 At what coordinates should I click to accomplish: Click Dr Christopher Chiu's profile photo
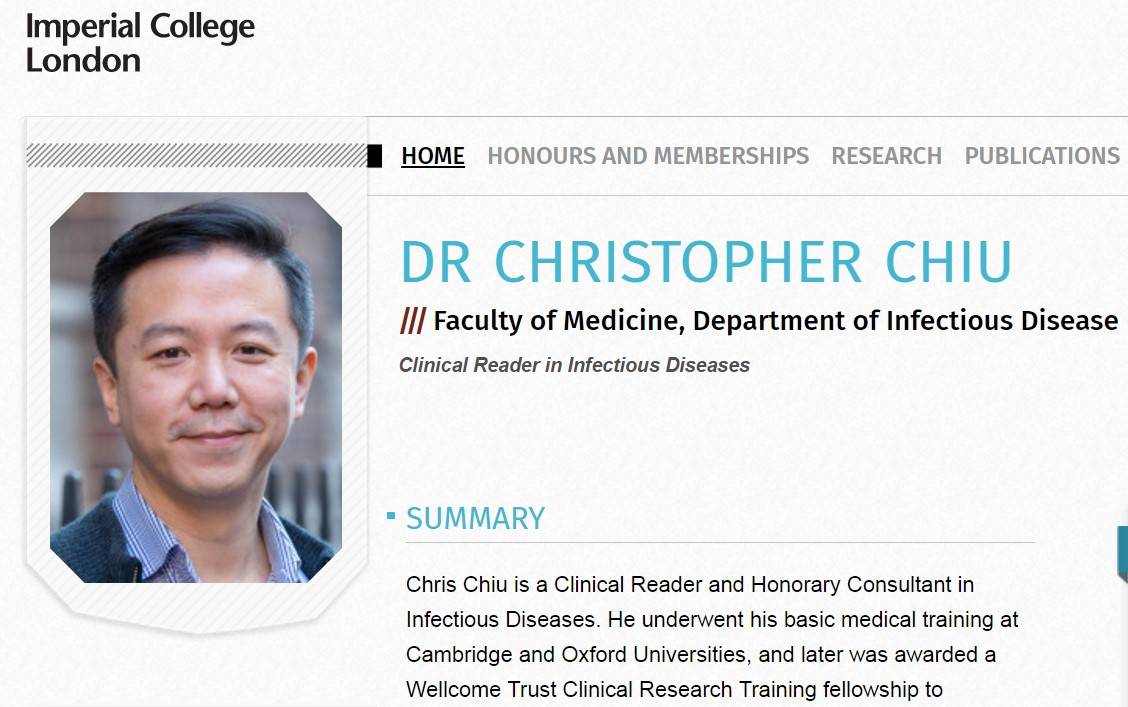click(196, 387)
